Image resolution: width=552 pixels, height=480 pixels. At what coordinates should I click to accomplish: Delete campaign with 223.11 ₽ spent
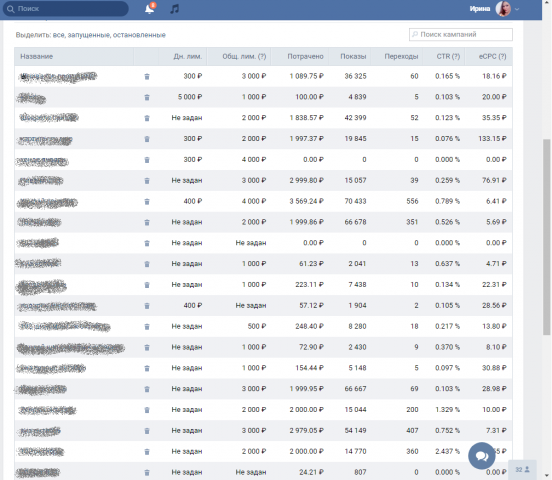coord(147,285)
